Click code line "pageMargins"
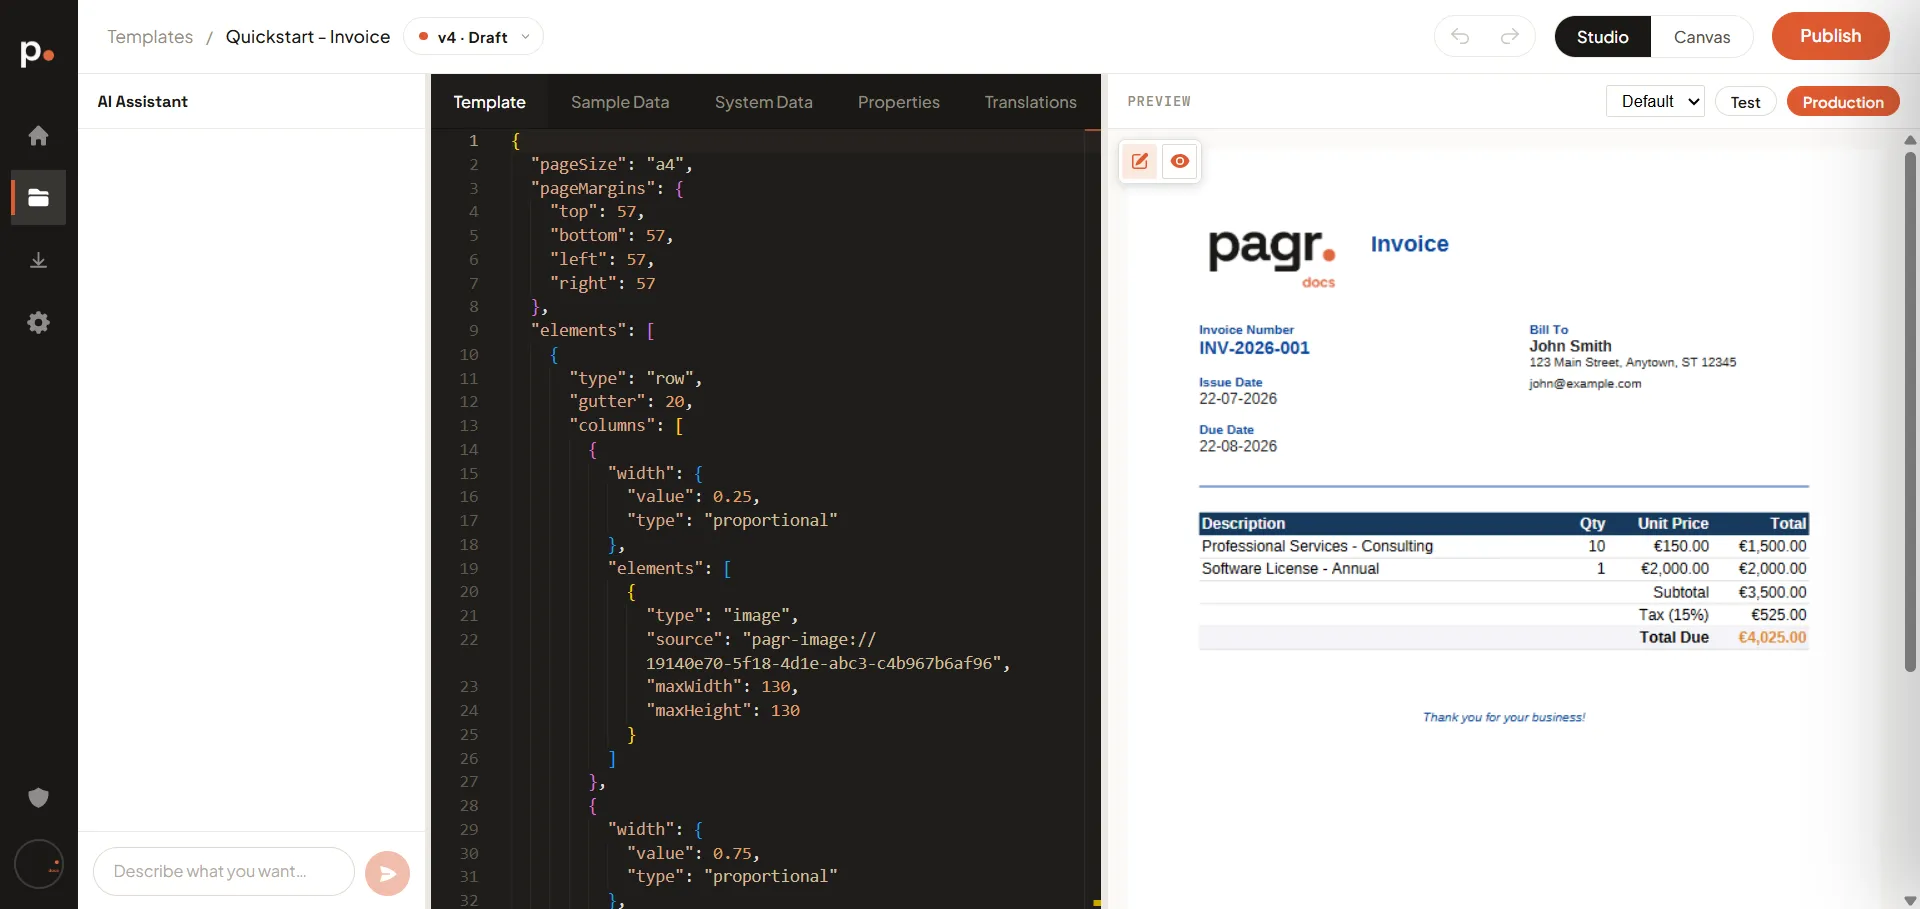 tap(607, 188)
